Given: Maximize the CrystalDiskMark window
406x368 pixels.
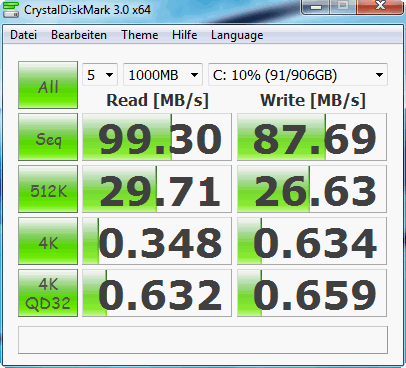Looking at the screenshot, I should click(x=343, y=7).
